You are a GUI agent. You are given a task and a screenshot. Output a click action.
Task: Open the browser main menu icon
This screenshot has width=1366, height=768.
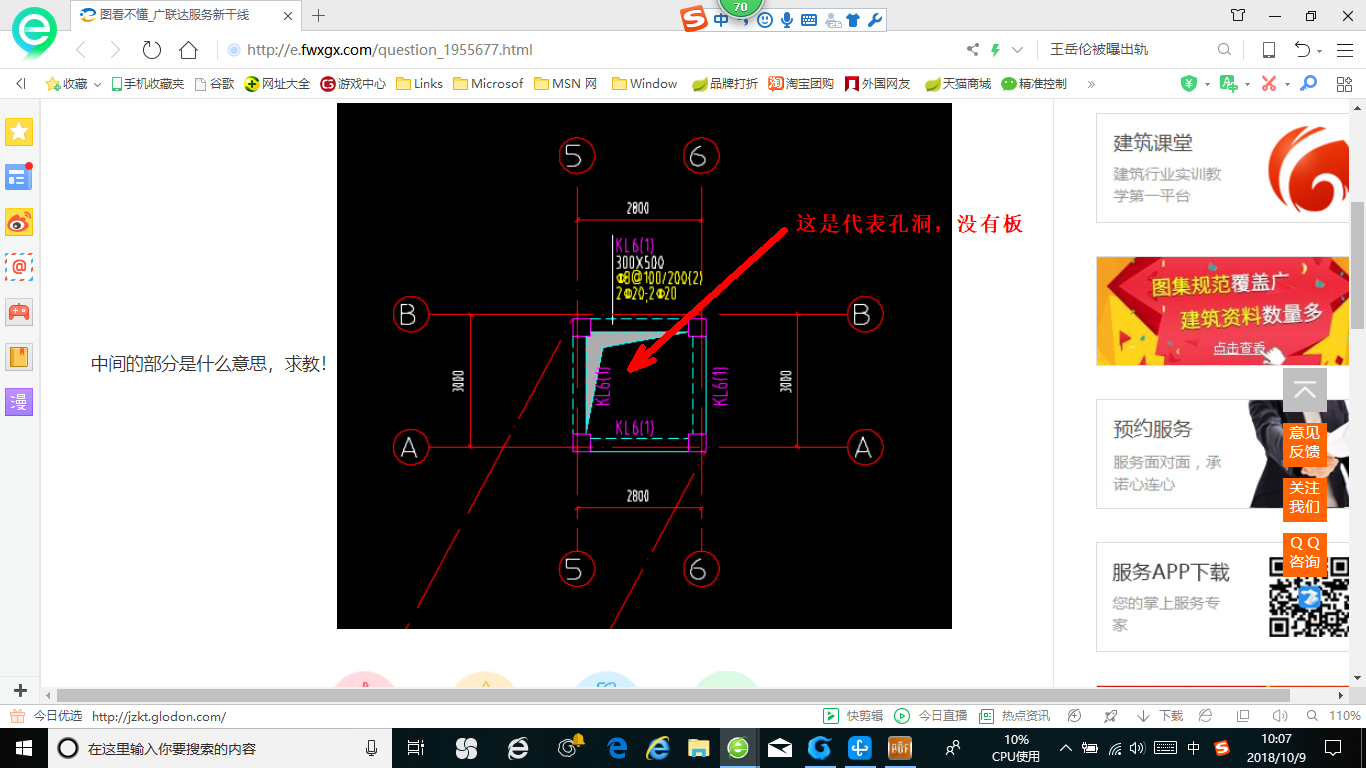1344,50
